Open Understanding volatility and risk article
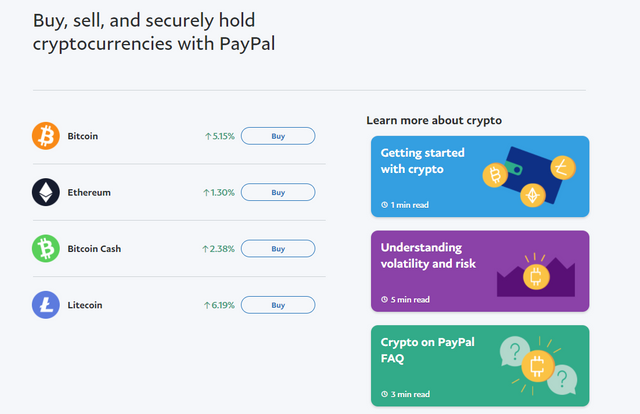The height and width of the screenshot is (414, 640). click(x=480, y=271)
